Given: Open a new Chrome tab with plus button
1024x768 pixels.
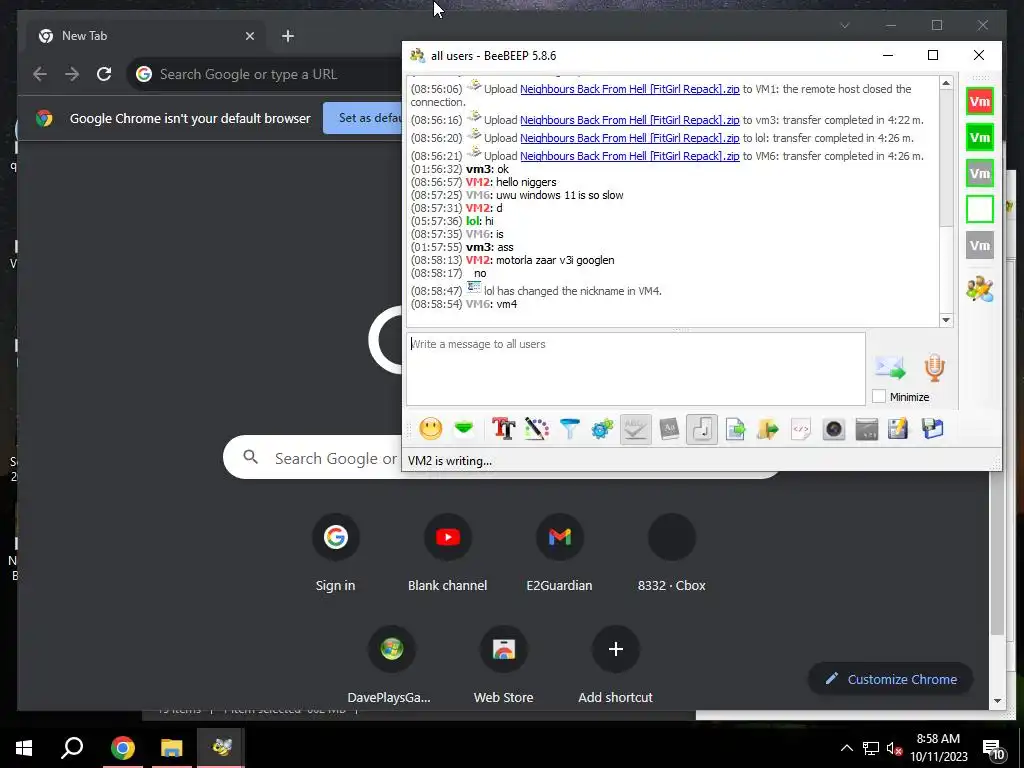Looking at the screenshot, I should [288, 36].
